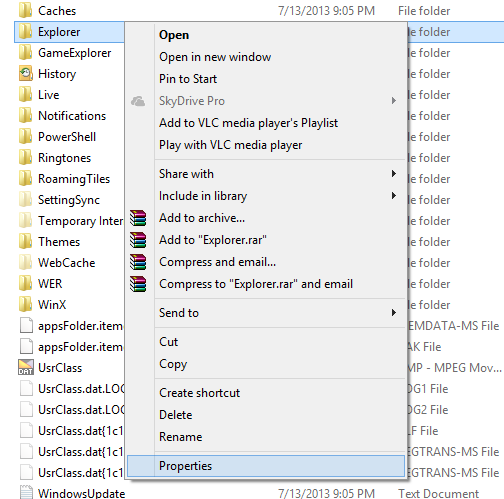Screen dimensions: 504x499
Task: Select the Ringtones folder icon
Action: click(26, 158)
